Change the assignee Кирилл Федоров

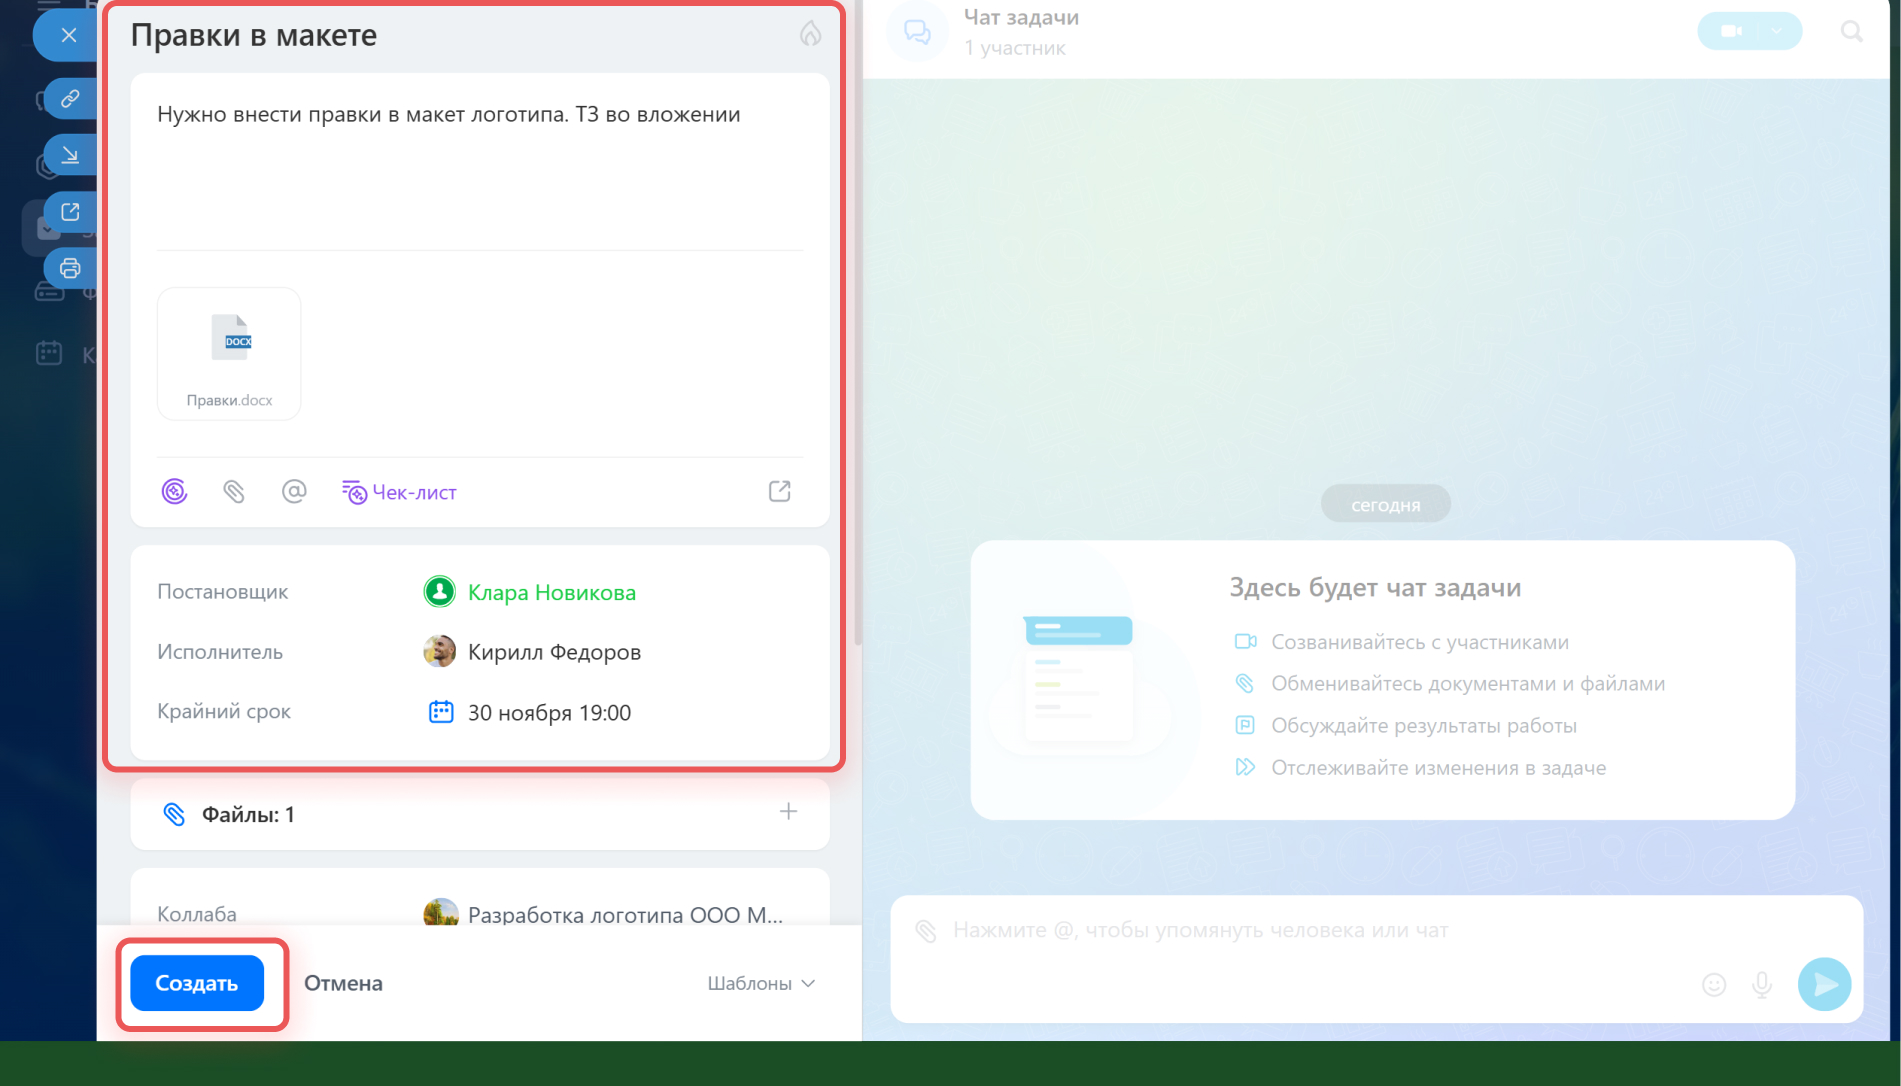point(555,652)
